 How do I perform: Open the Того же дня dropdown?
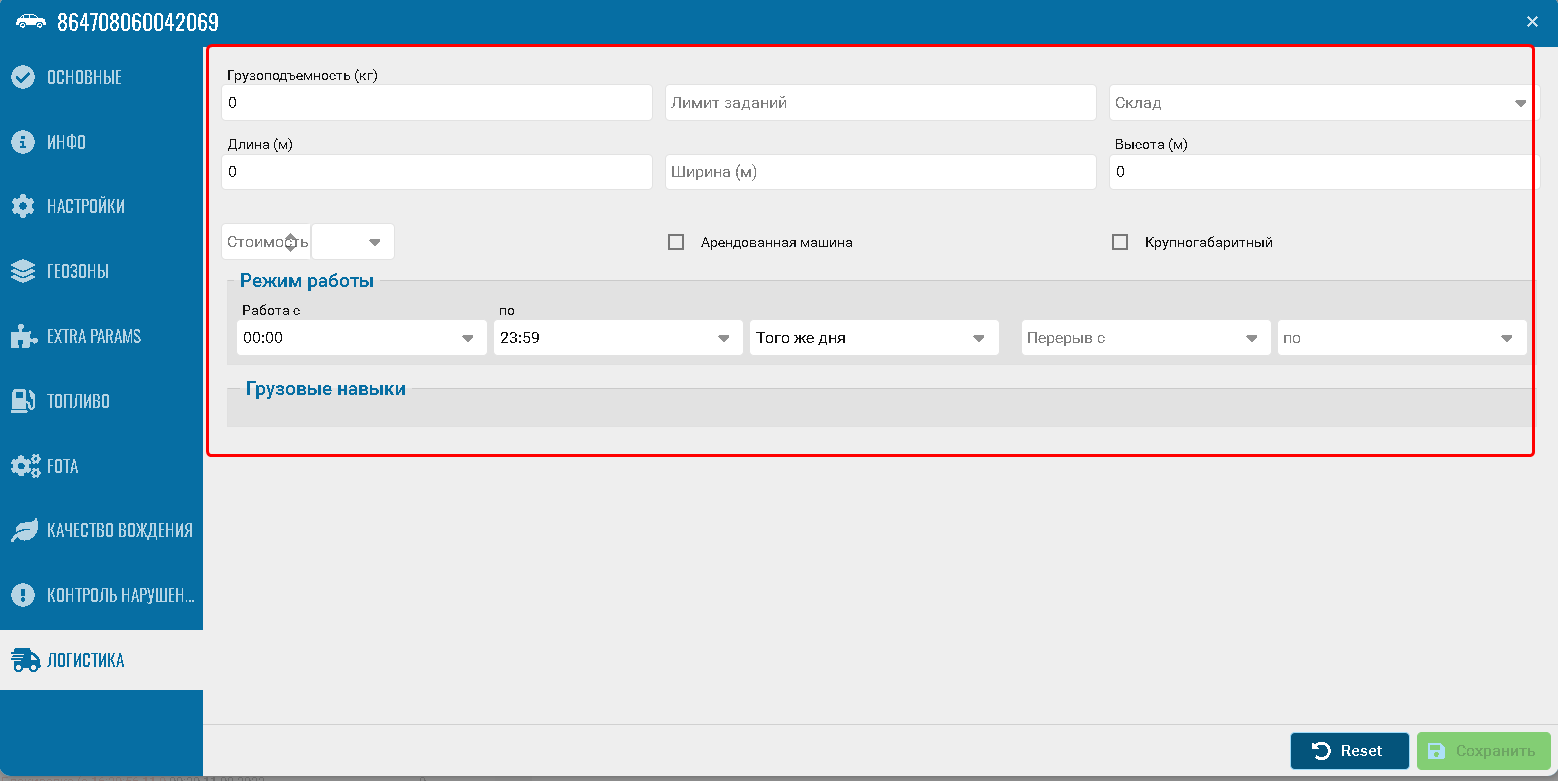click(x=979, y=338)
